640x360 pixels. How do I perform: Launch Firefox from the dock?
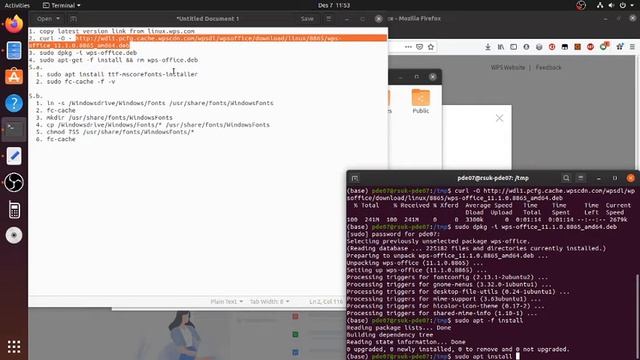14,24
